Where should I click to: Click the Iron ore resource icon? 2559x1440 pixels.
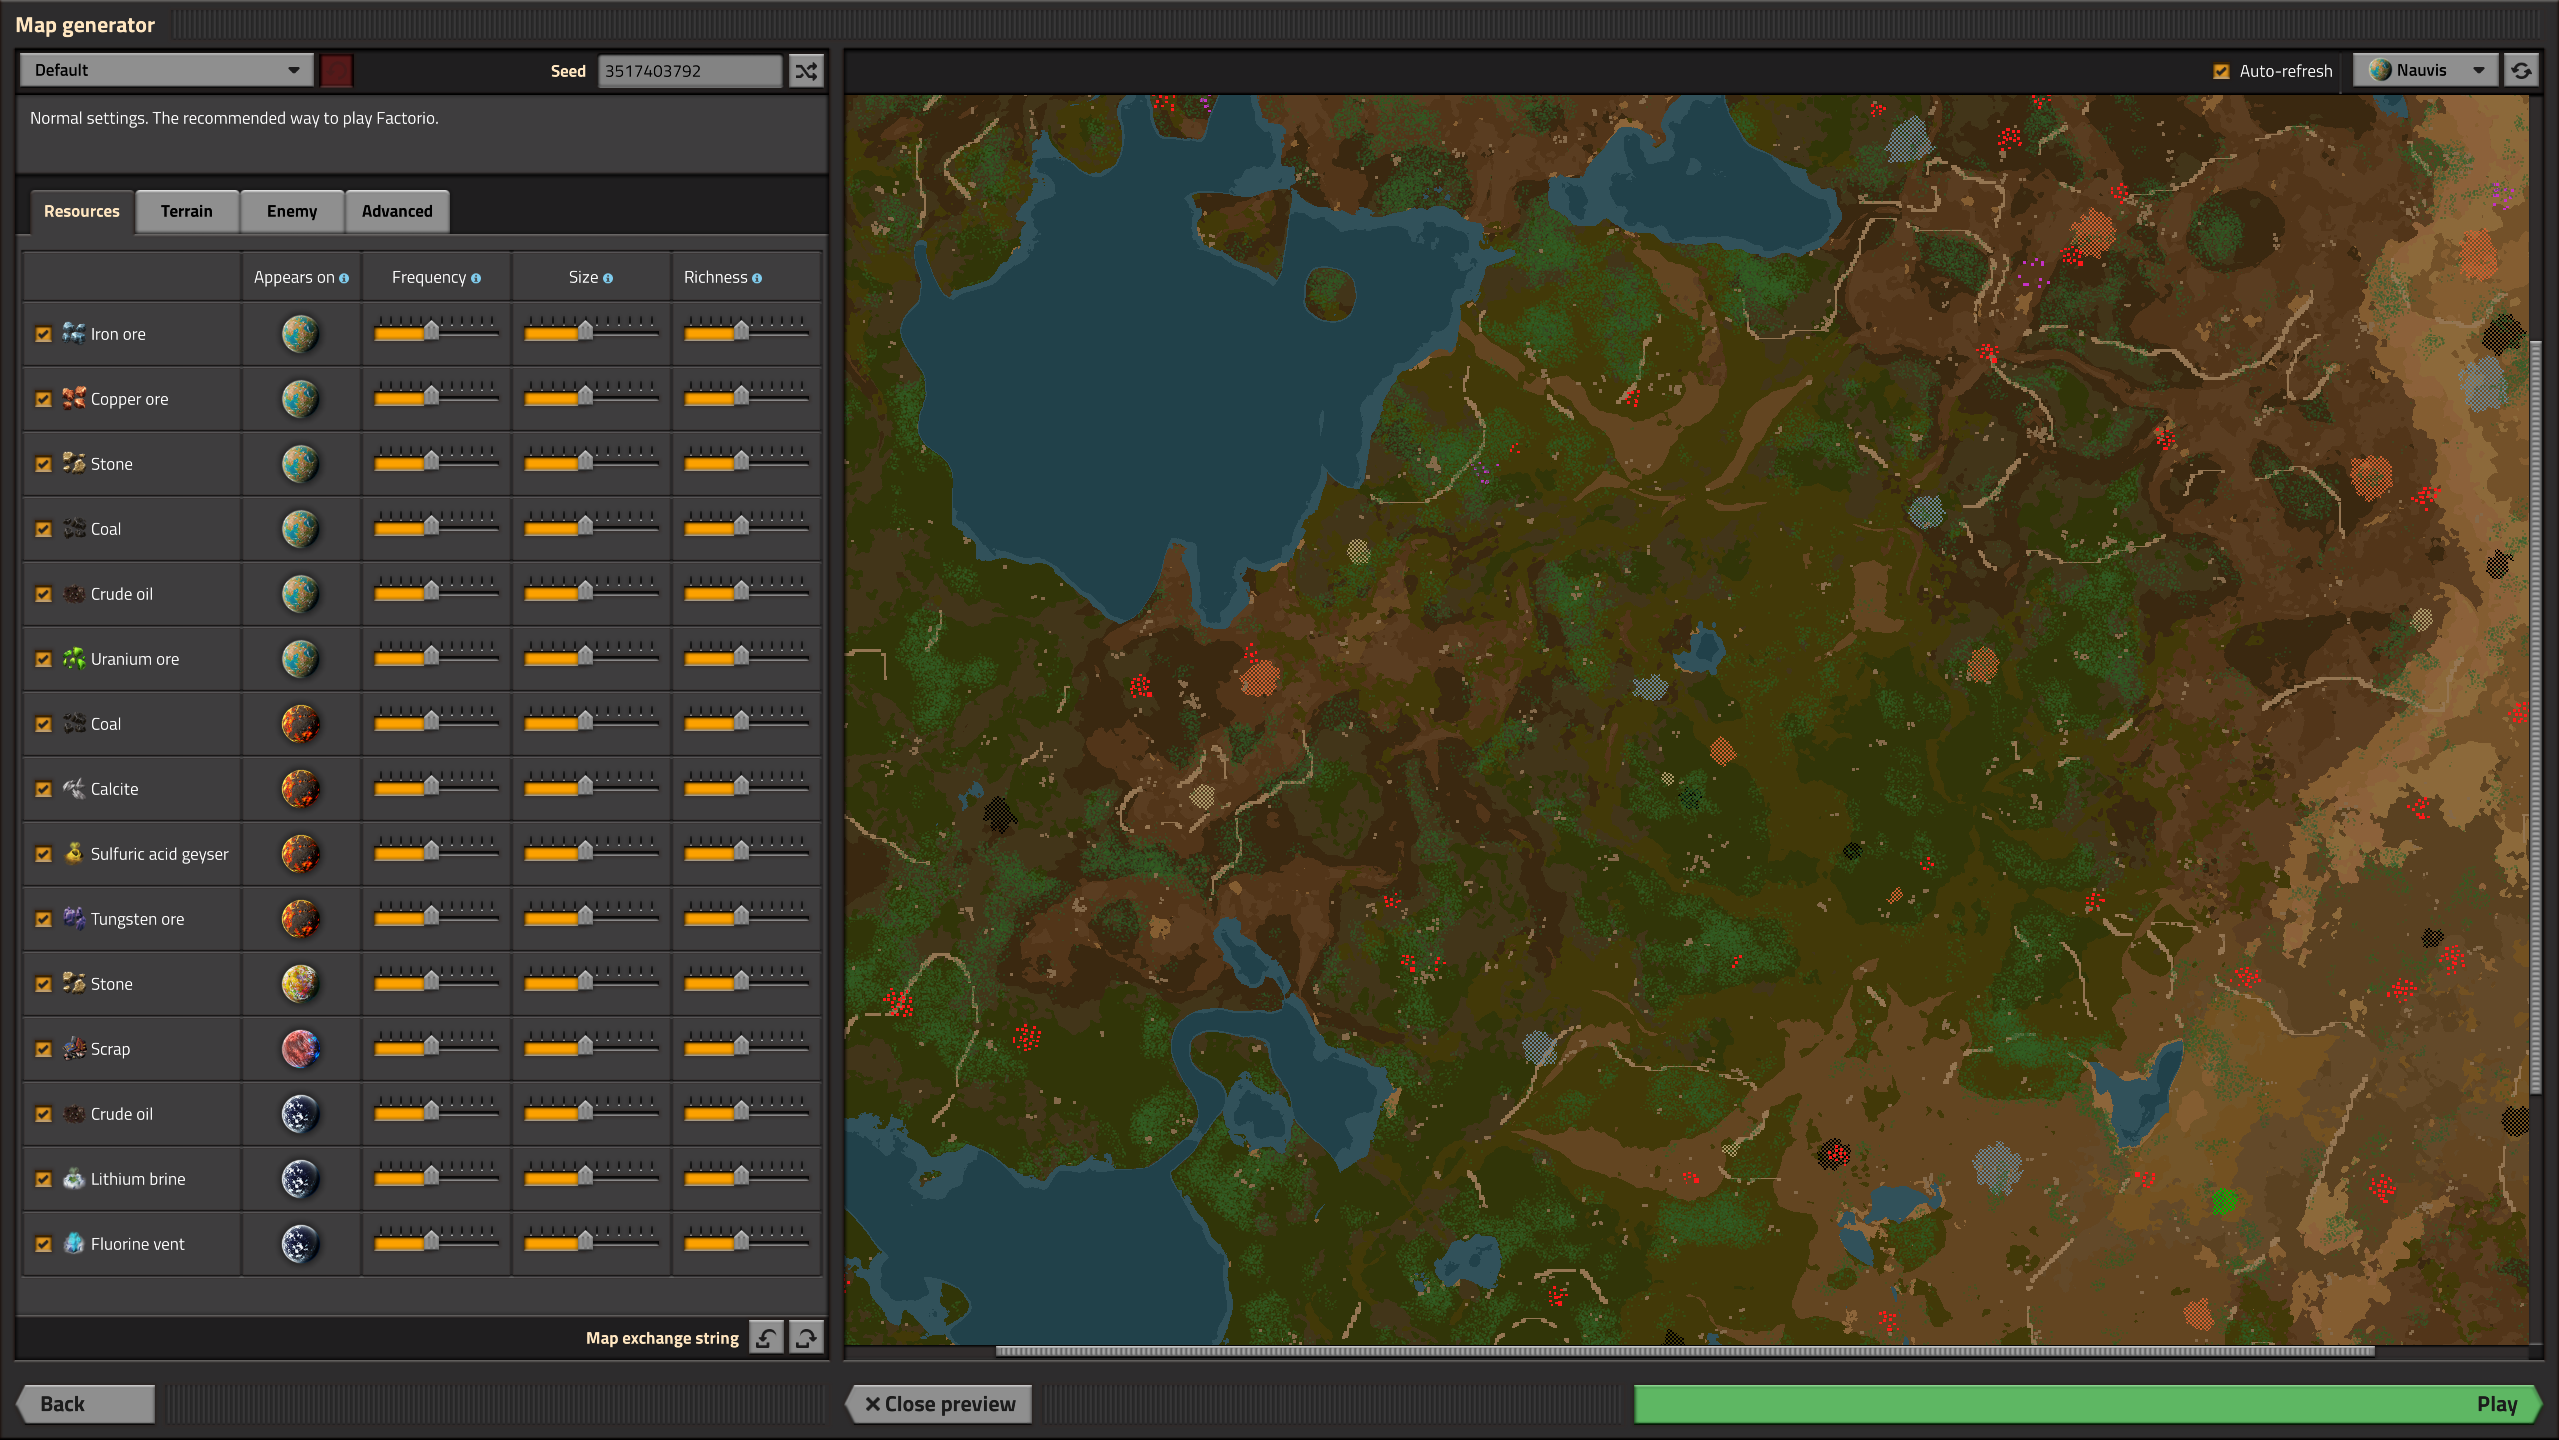pyautogui.click(x=74, y=333)
